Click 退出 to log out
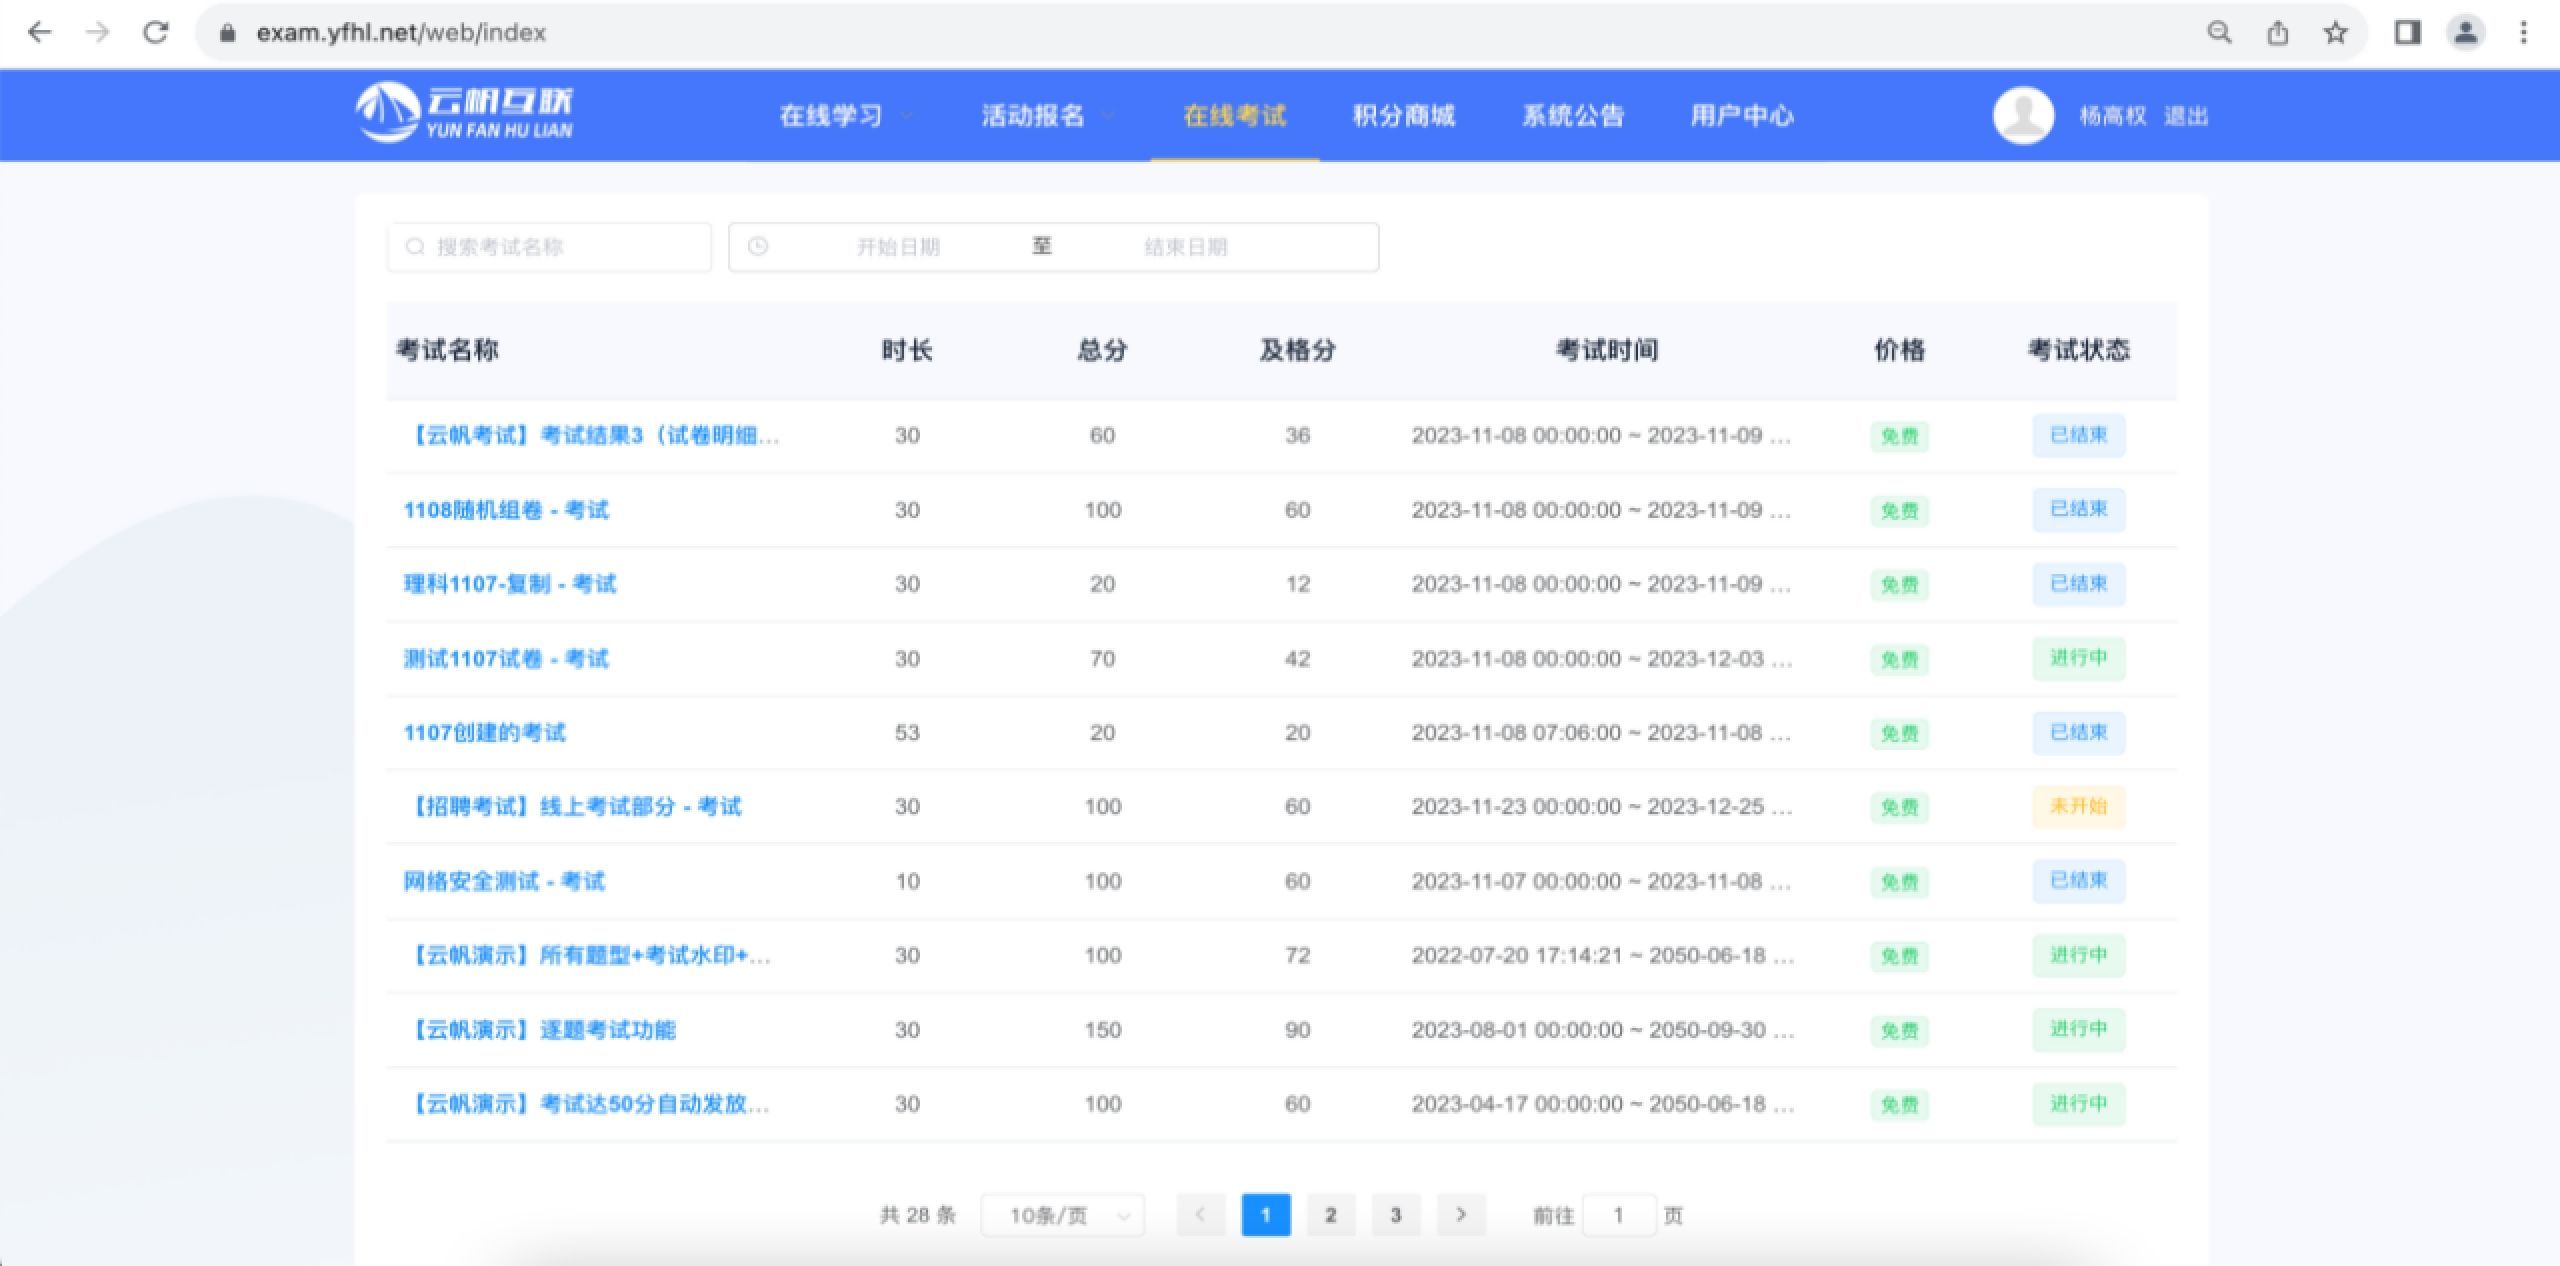The image size is (2560, 1266). (x=2185, y=116)
